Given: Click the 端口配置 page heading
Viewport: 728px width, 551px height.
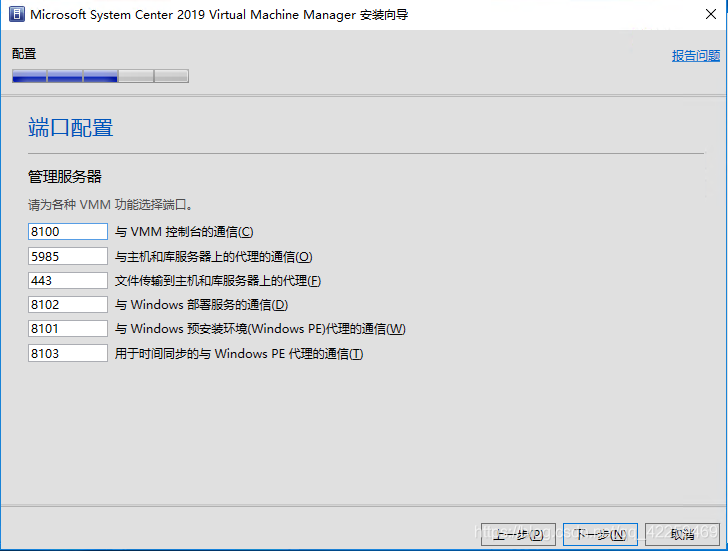Looking at the screenshot, I should (x=71, y=128).
